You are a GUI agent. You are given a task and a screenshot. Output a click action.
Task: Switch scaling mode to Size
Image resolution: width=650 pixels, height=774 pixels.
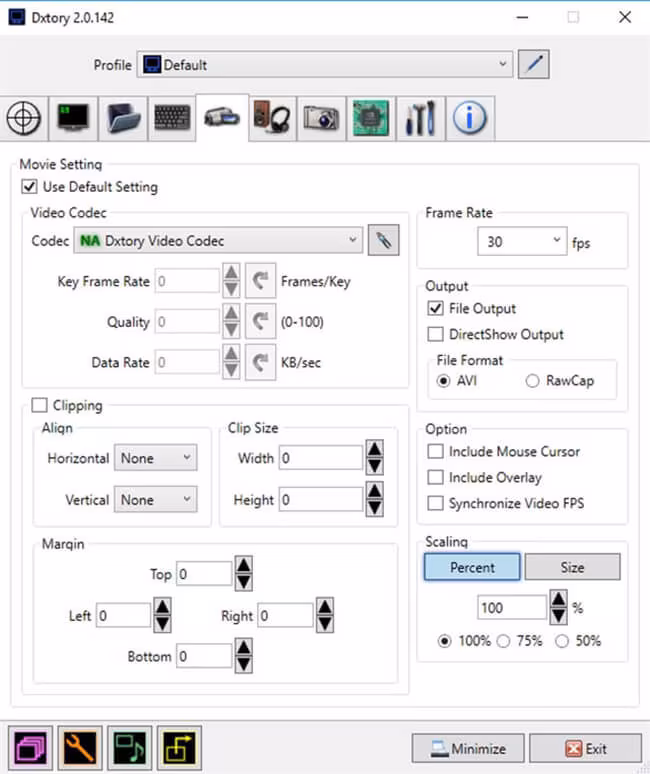[573, 567]
